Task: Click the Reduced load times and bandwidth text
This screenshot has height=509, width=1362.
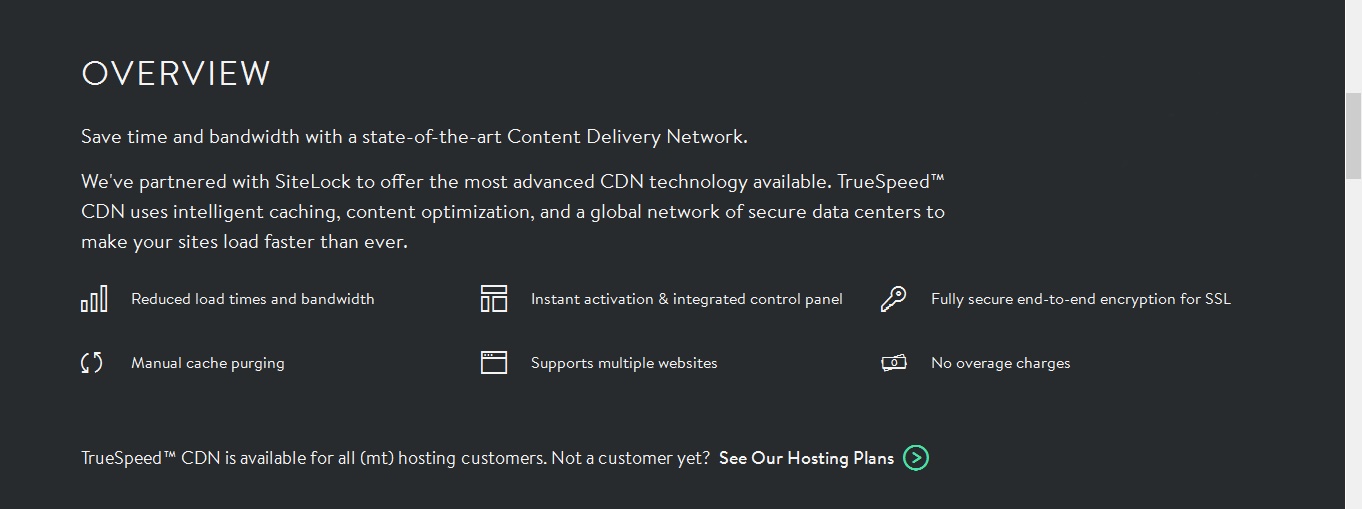Action: (253, 299)
